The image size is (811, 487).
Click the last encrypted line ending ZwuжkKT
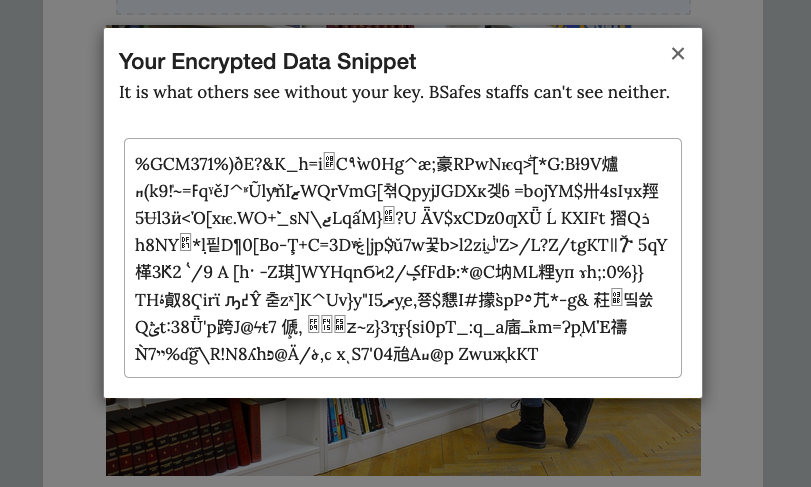coord(337,354)
